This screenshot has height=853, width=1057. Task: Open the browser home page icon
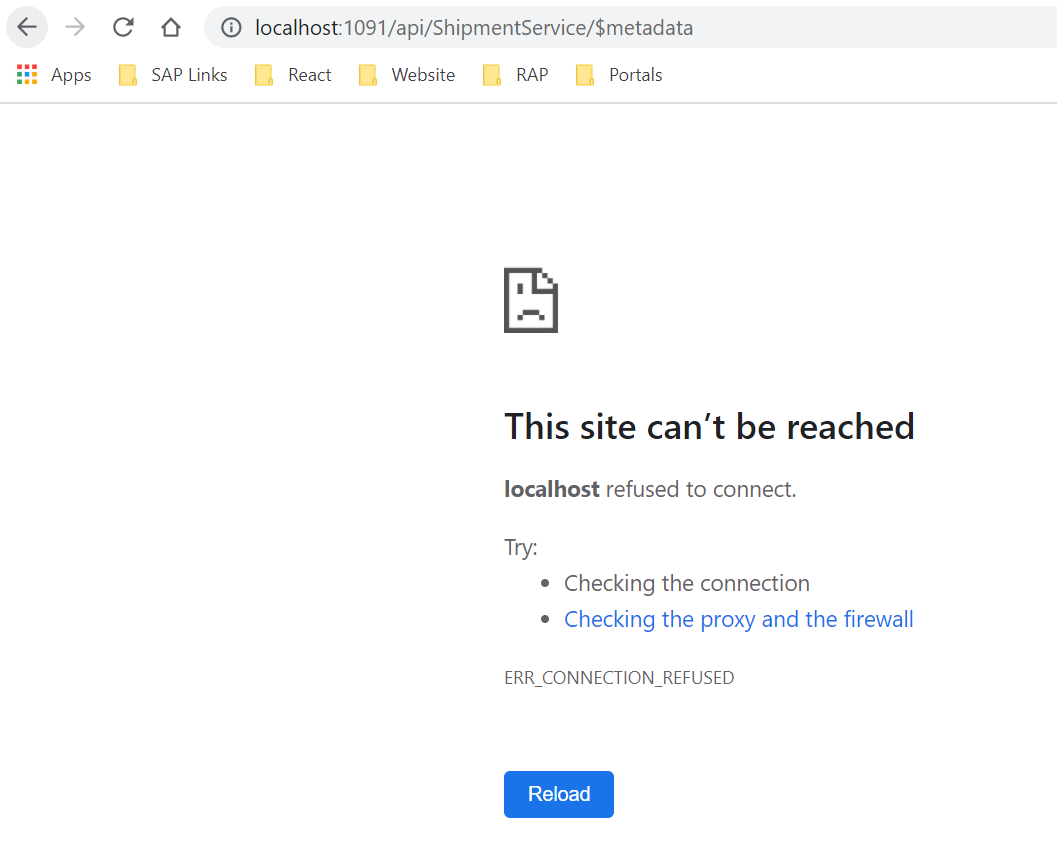(170, 27)
